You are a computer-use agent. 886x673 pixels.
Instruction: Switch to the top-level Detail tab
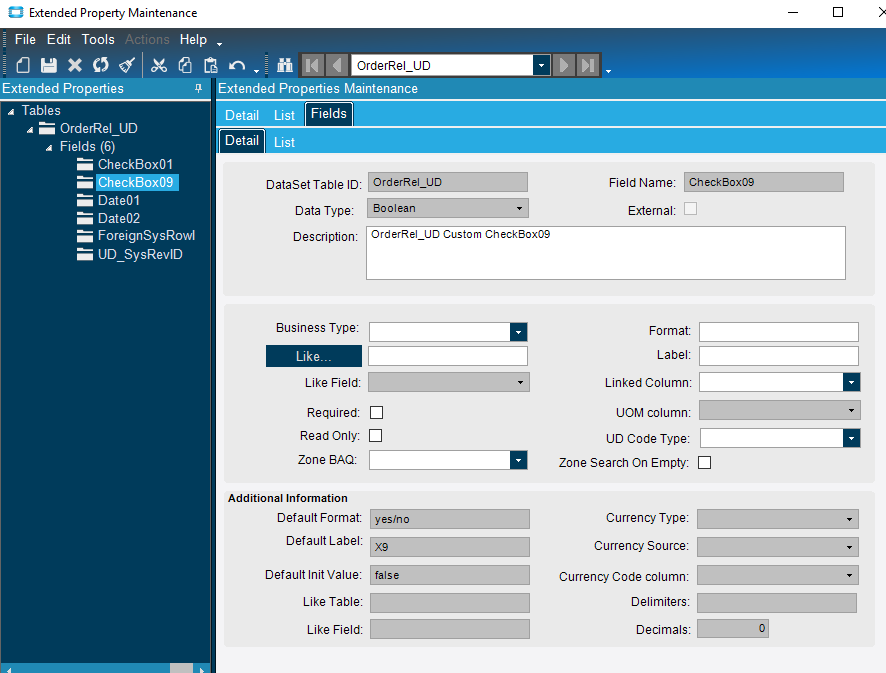(x=242, y=115)
